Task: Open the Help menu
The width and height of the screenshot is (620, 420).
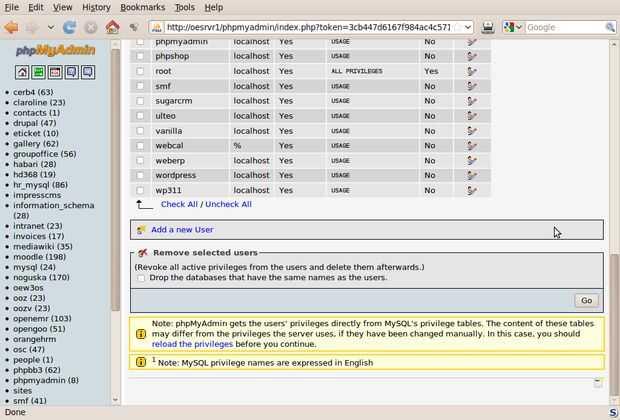Action: pos(214,8)
